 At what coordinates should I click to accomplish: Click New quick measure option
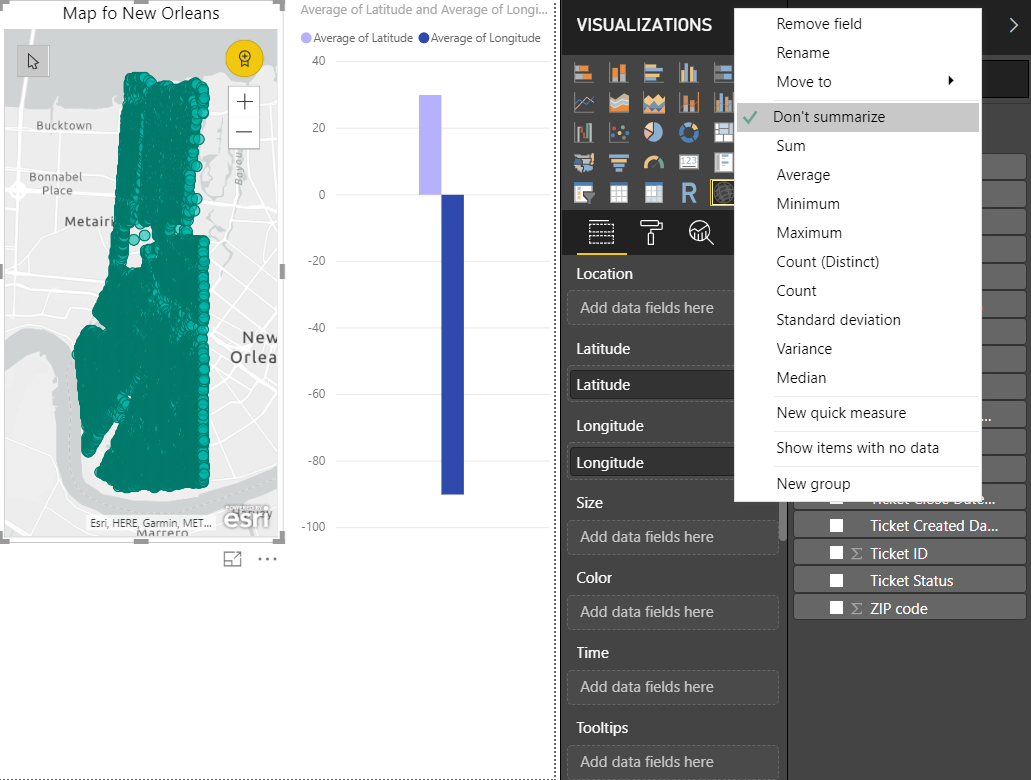pyautogui.click(x=841, y=413)
